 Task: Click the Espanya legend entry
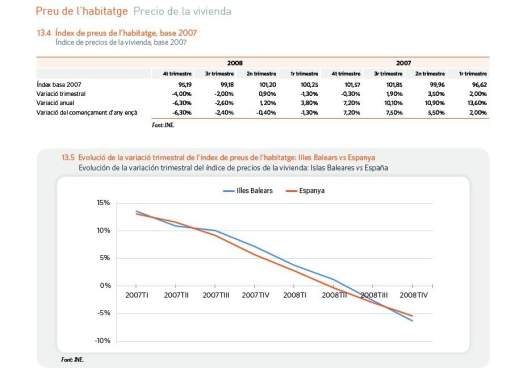pyautogui.click(x=305, y=191)
